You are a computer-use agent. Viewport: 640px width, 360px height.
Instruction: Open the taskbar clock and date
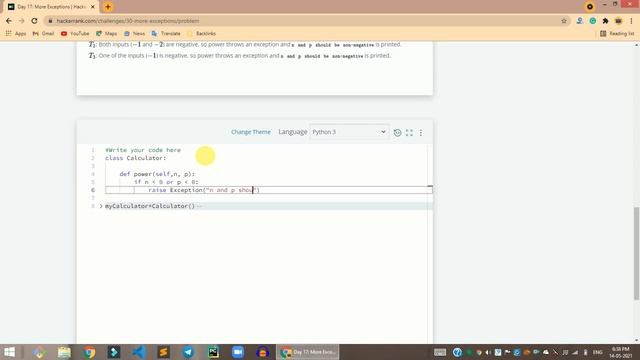[620, 352]
